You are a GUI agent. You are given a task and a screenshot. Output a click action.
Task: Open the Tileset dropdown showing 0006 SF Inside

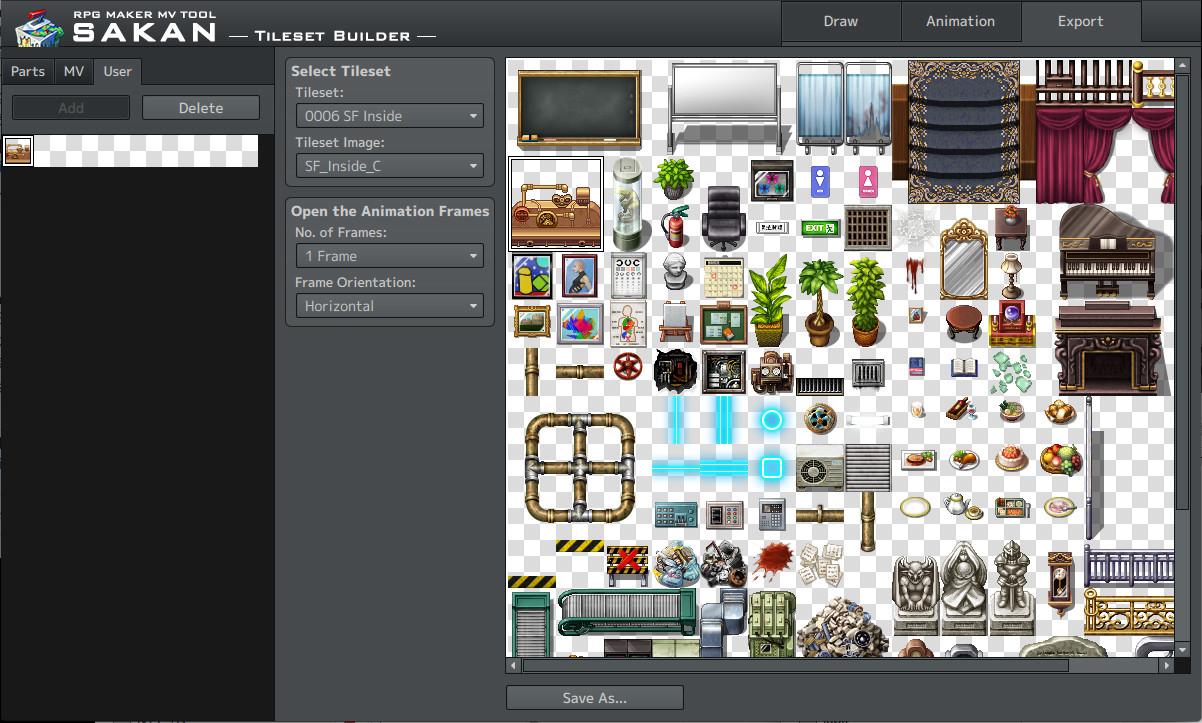389,115
